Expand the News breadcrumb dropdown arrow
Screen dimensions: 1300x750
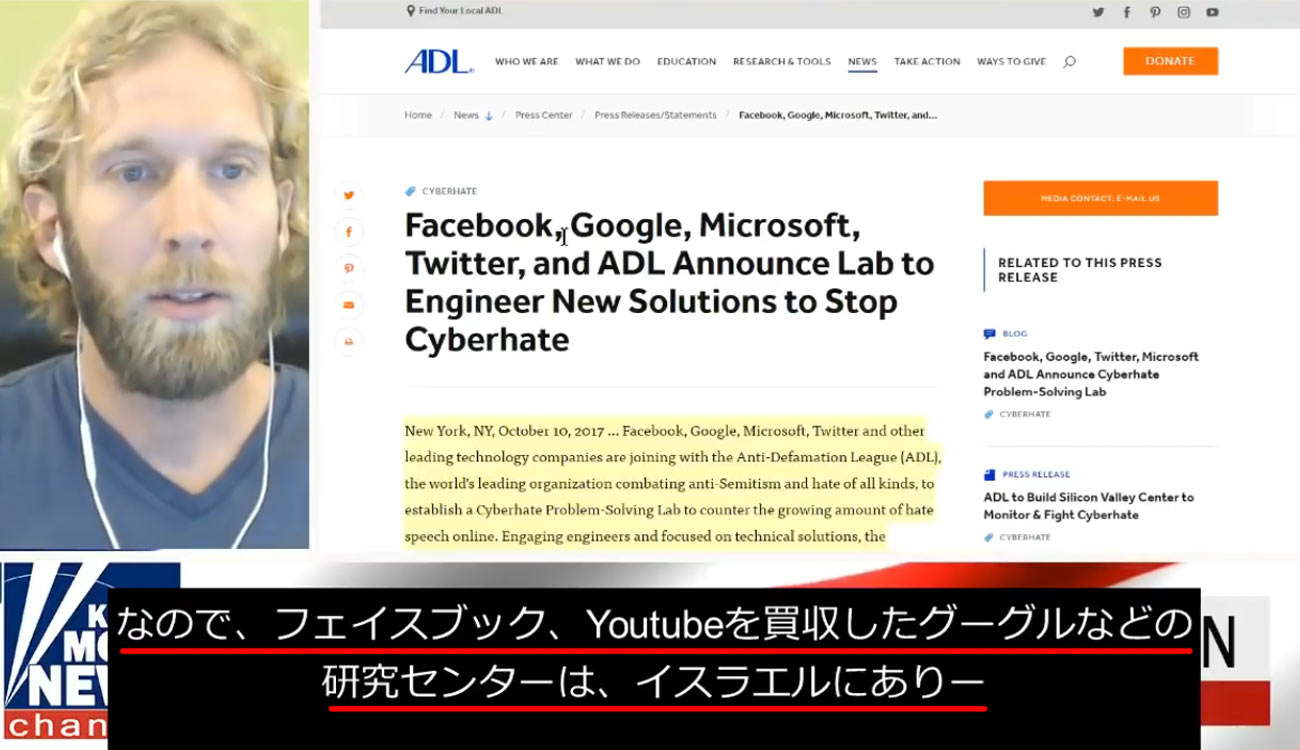tap(489, 116)
